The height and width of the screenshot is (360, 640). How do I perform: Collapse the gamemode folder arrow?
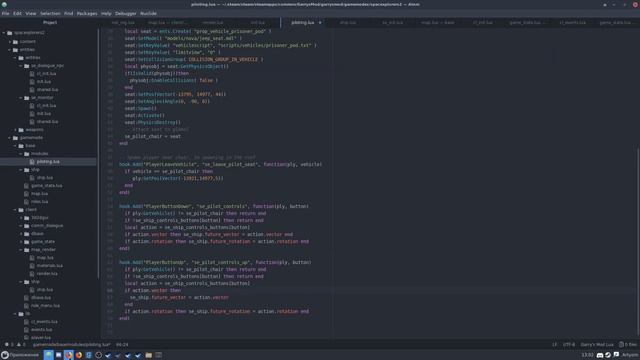coord(10,138)
